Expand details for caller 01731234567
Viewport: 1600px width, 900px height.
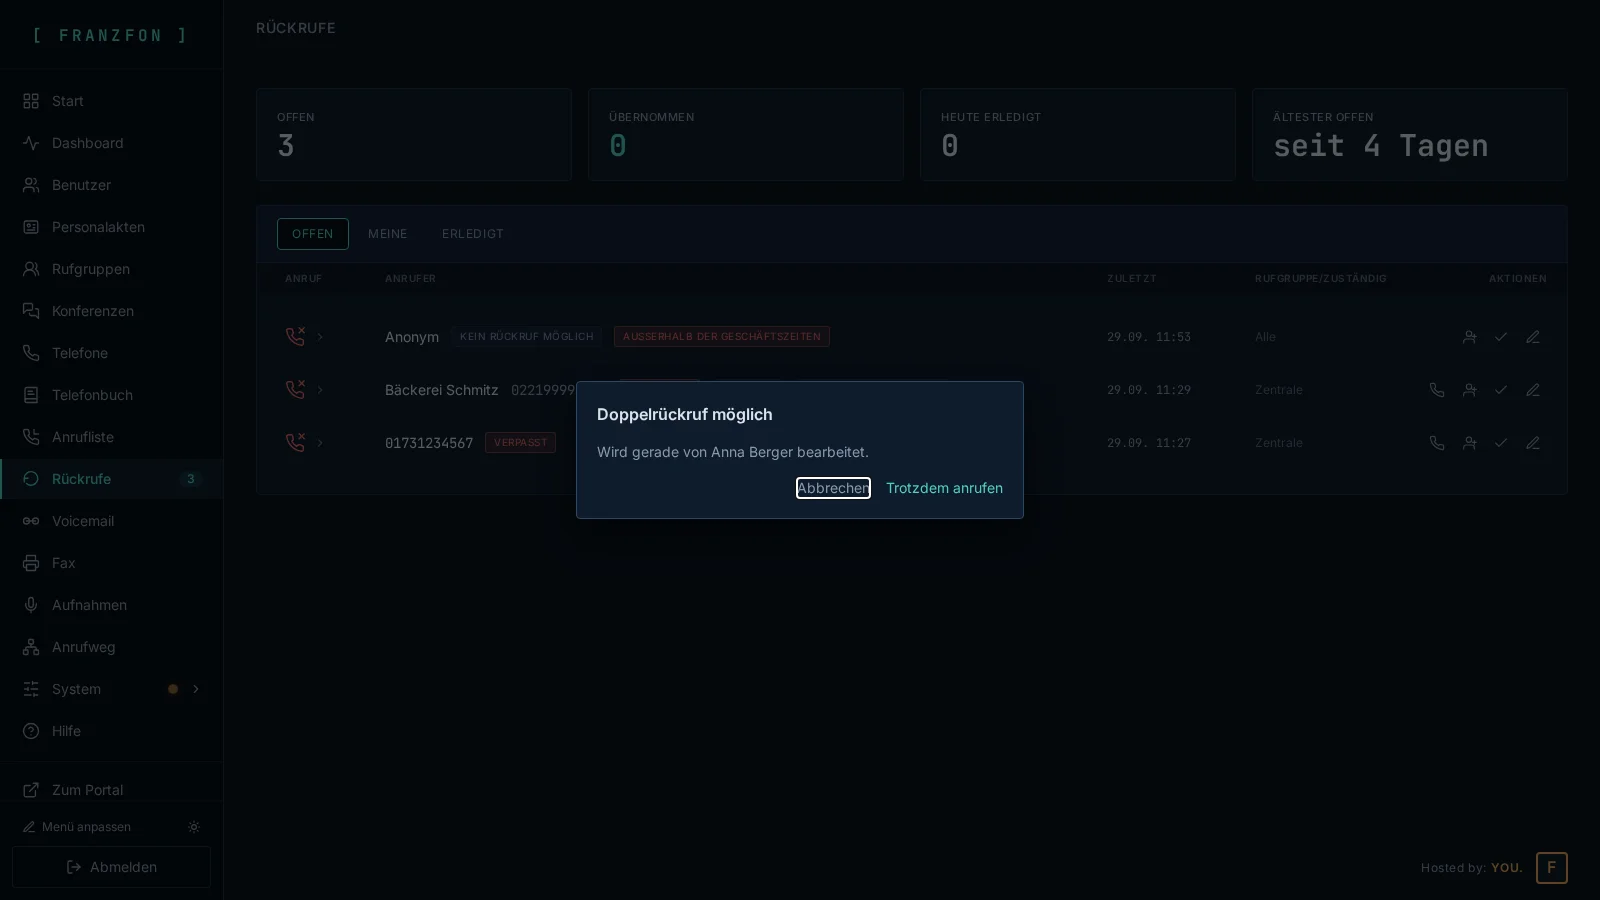pos(320,443)
